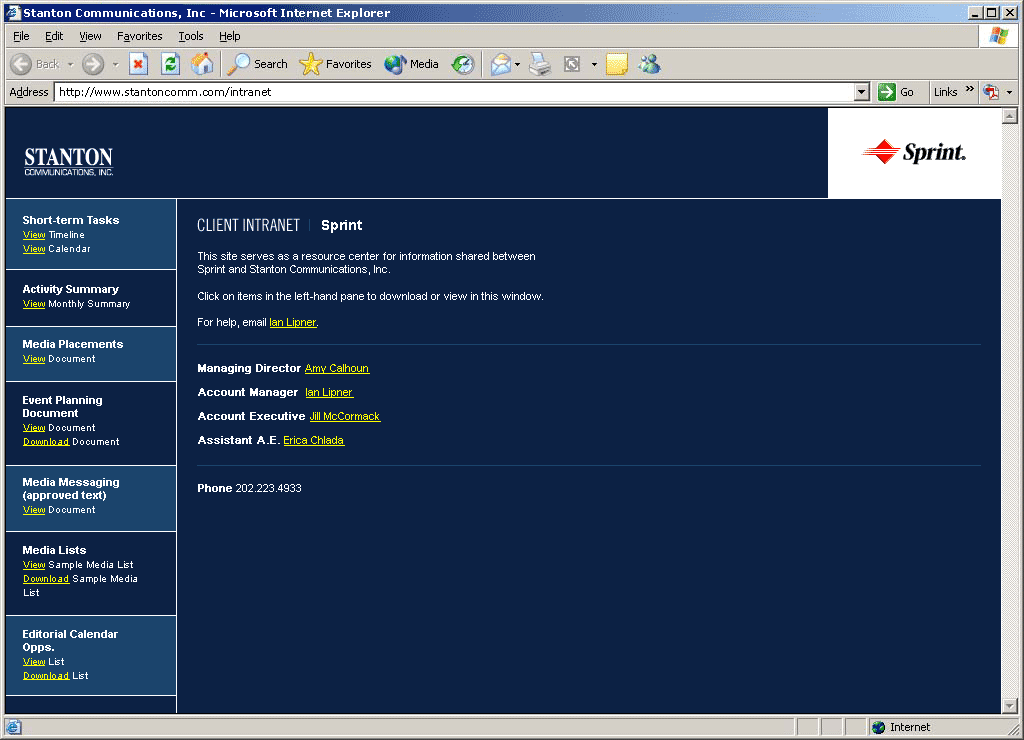View the Monthly Summary link
Screen dimensions: 1024x740
click(x=34, y=304)
